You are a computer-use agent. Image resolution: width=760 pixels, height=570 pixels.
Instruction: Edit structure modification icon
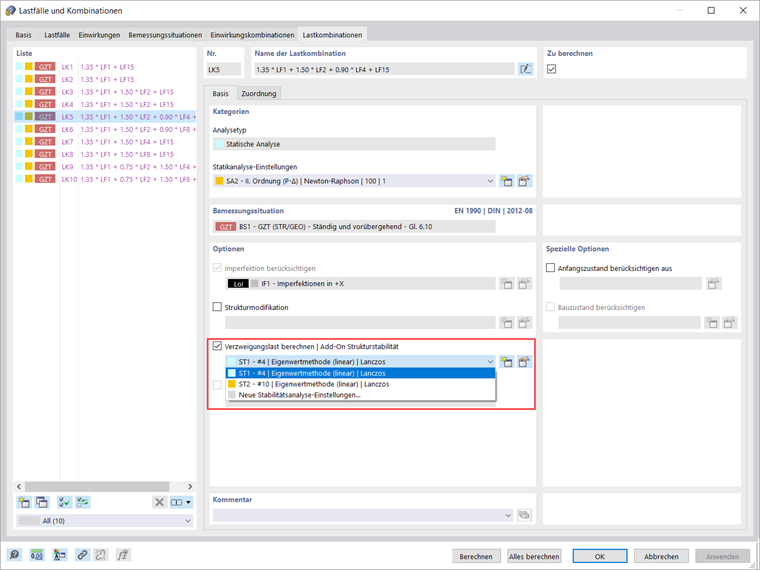524,322
